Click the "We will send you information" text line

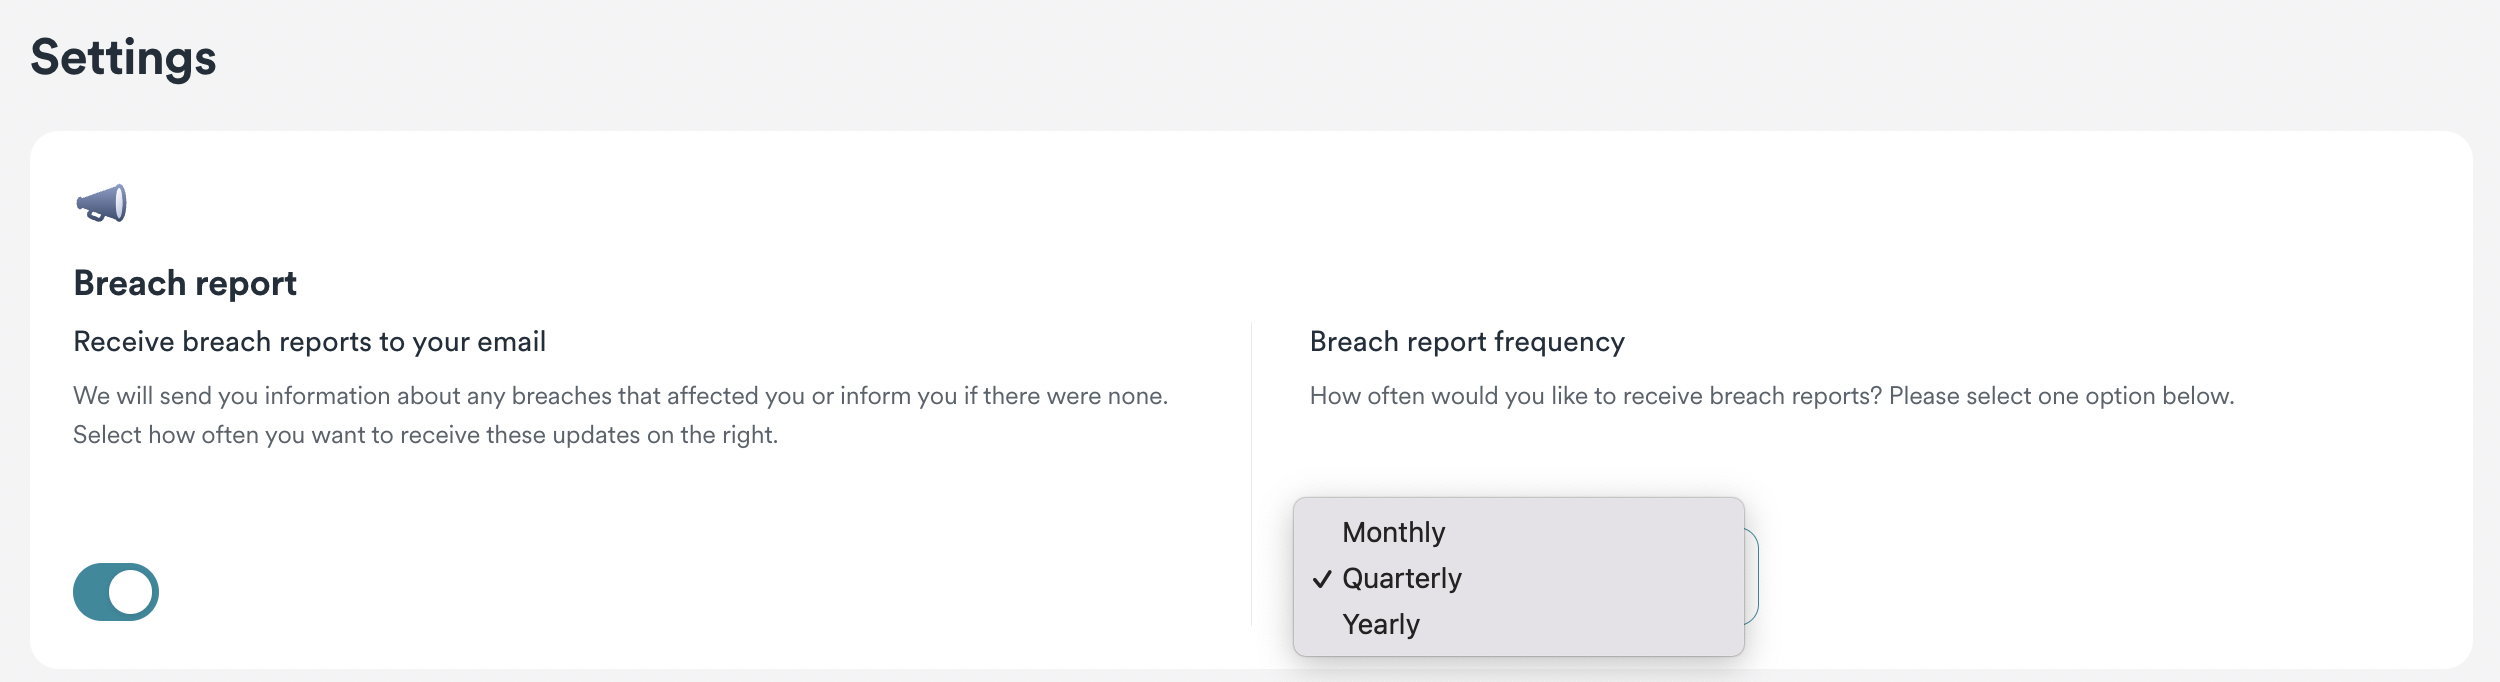click(620, 396)
